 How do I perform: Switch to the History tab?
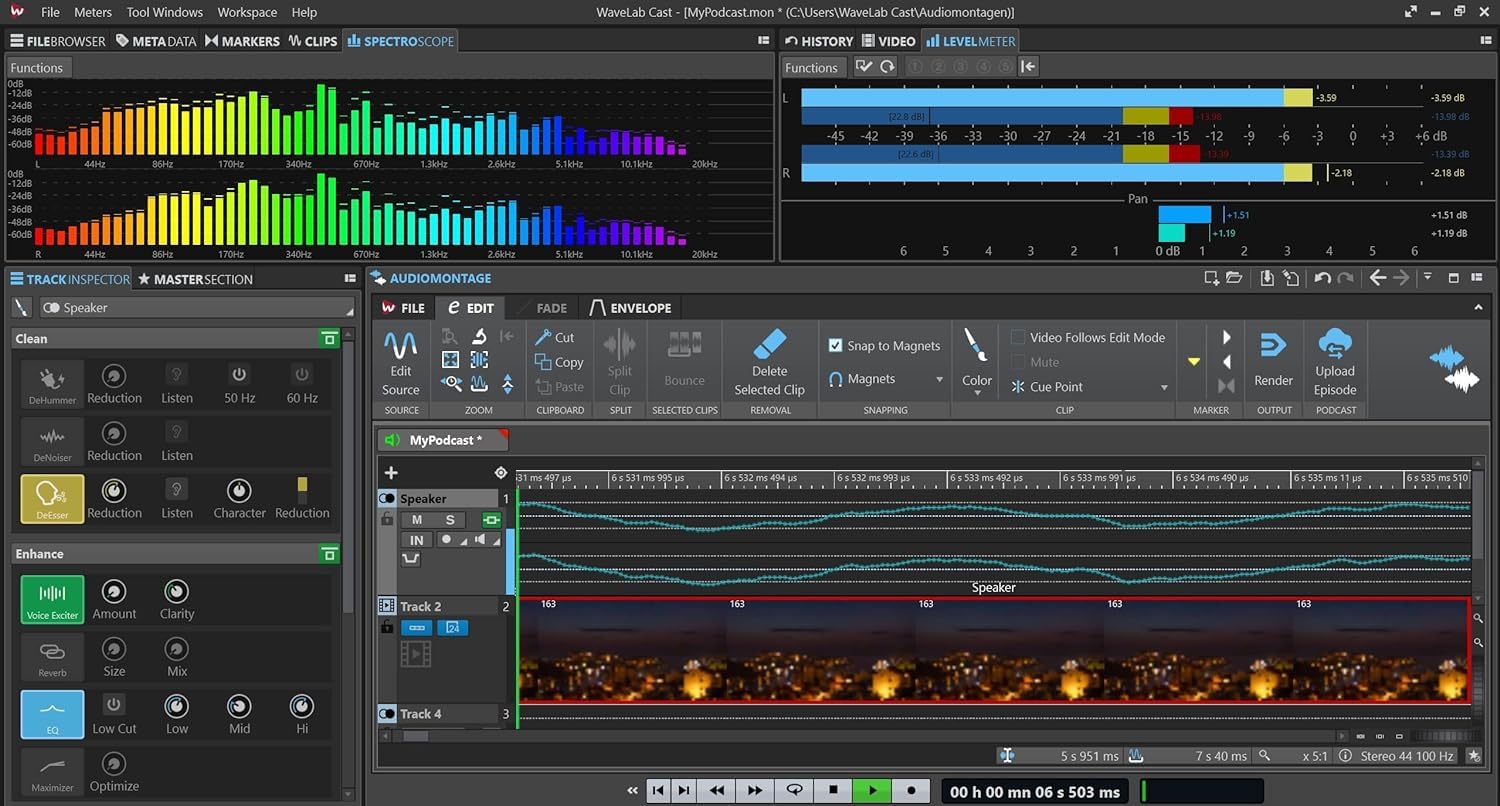pyautogui.click(x=818, y=41)
